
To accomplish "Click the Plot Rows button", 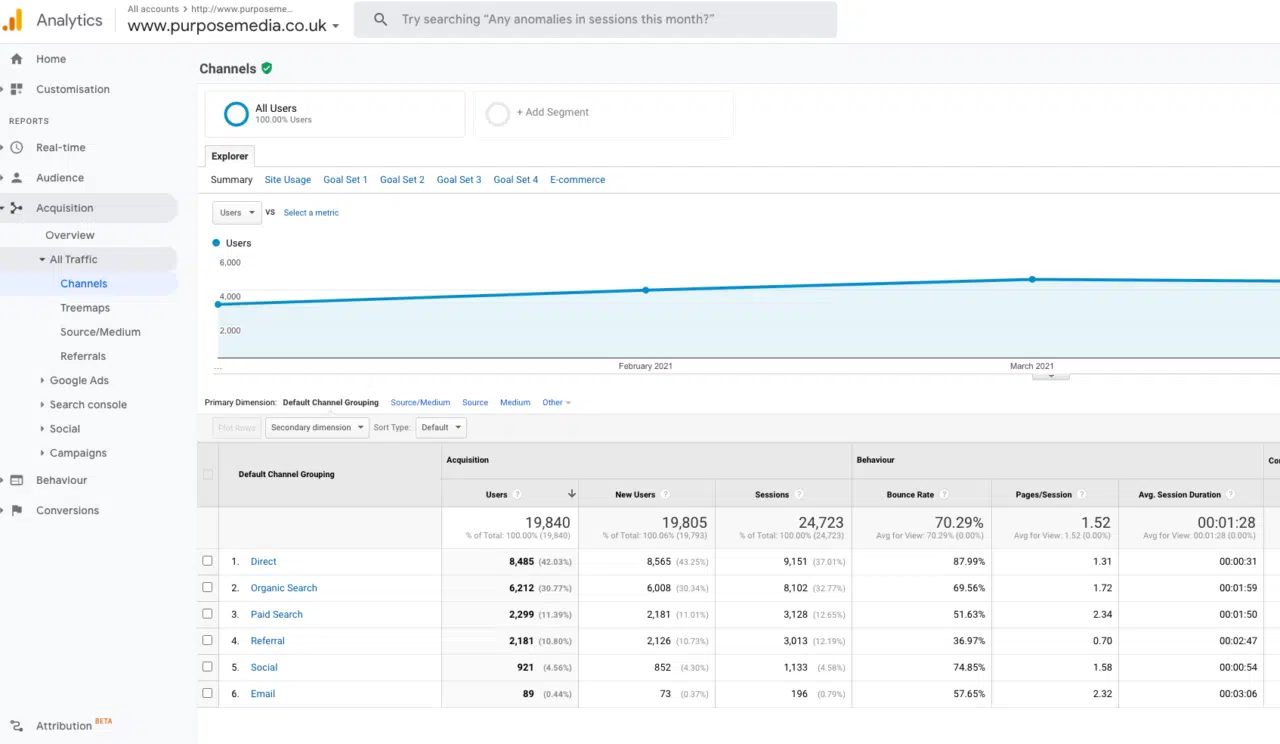I will pyautogui.click(x=237, y=427).
